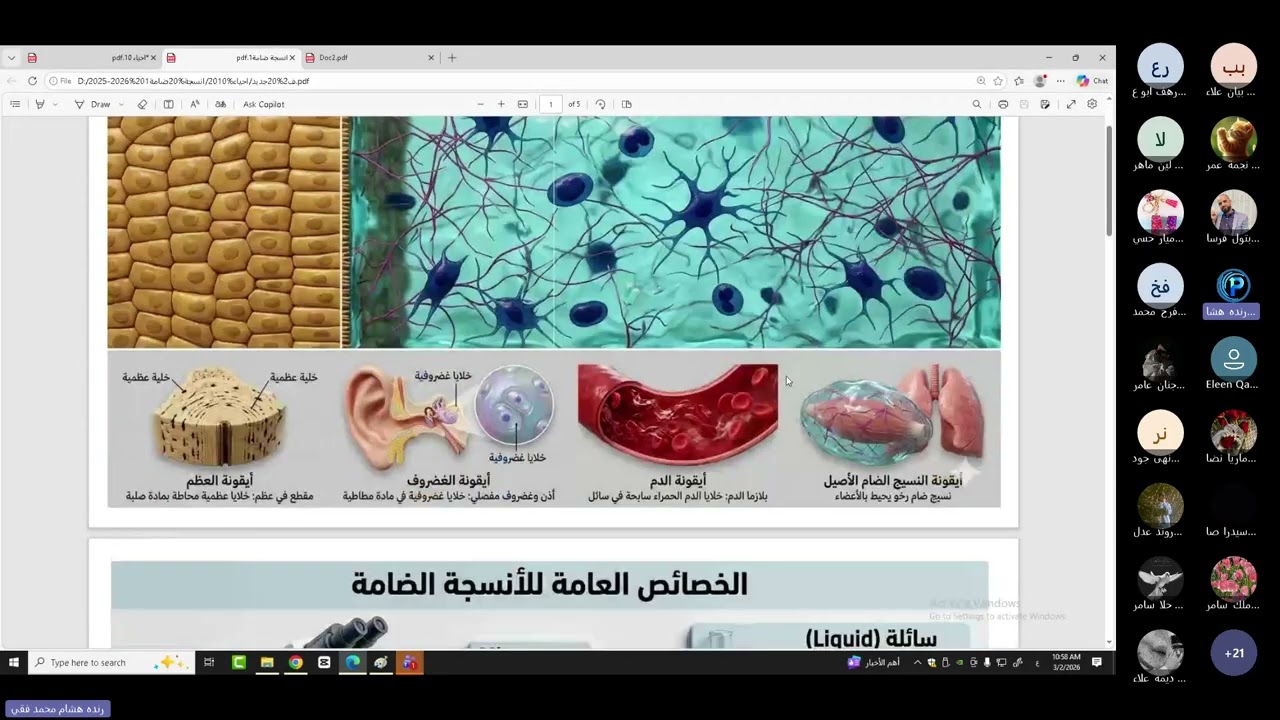Open PDF viewer settings gear
The width and height of the screenshot is (1280, 720).
pos(1092,104)
